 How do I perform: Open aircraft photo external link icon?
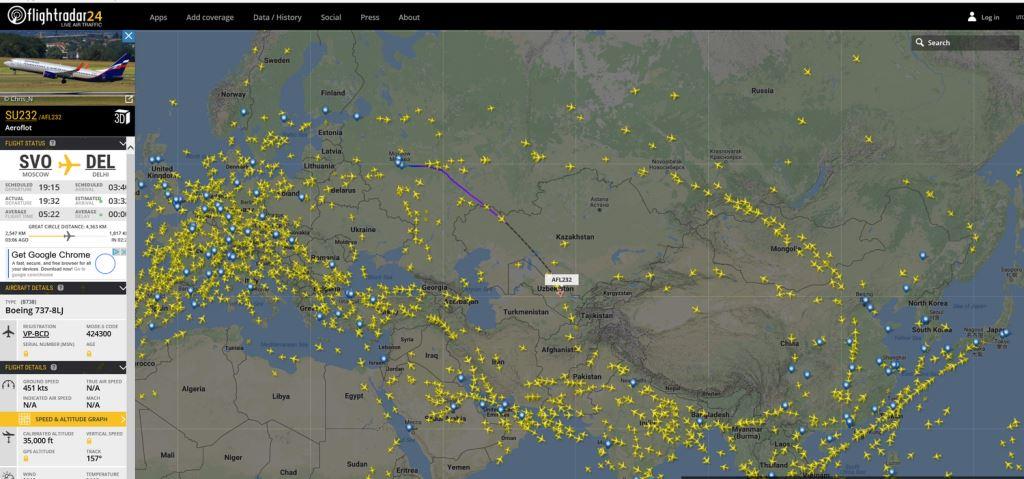click(129, 99)
